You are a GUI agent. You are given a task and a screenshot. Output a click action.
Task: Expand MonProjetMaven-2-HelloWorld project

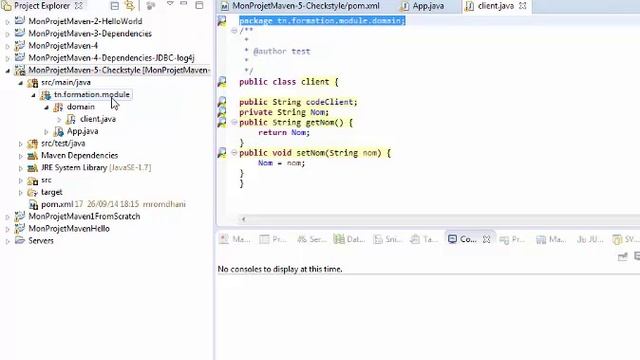pyautogui.click(x=7, y=22)
